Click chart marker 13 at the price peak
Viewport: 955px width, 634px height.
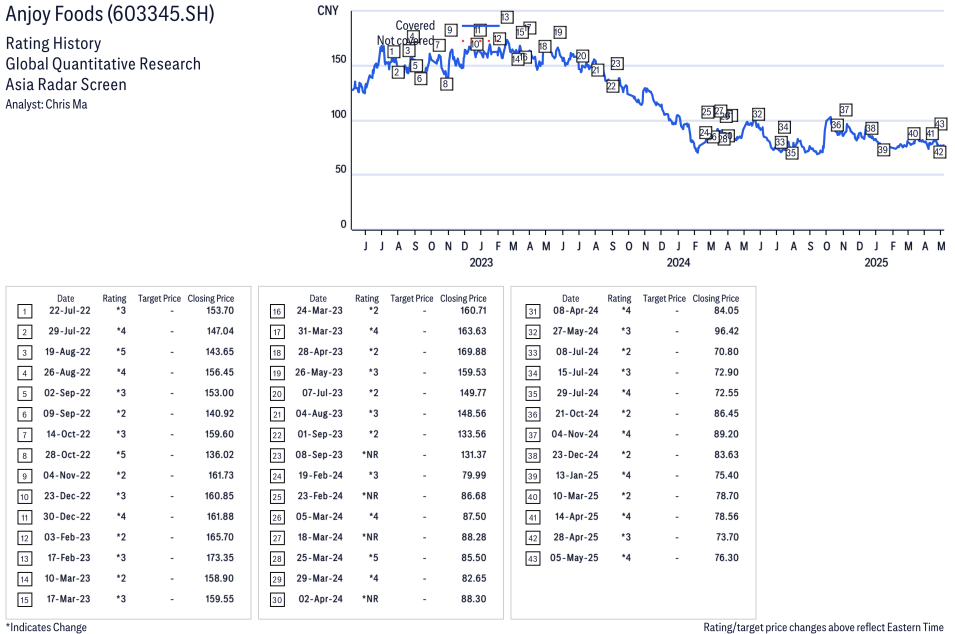(506, 17)
